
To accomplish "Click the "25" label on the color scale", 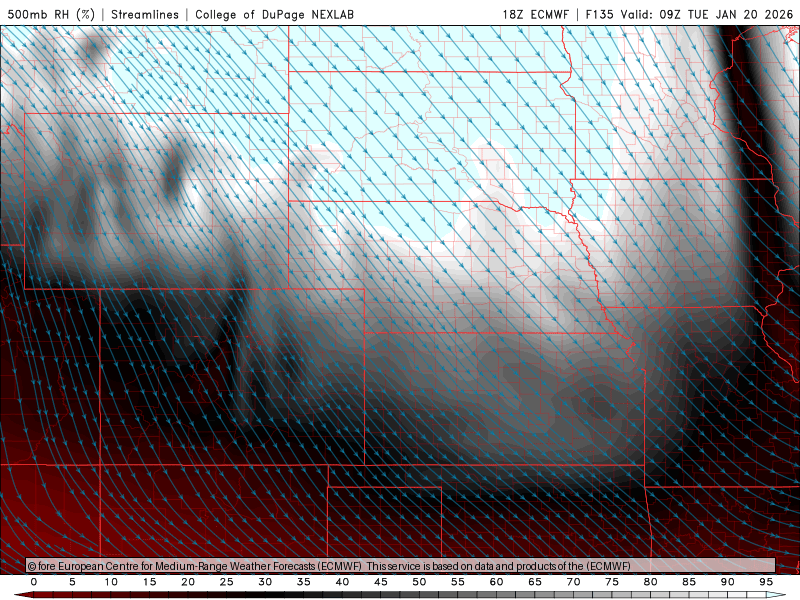I will click(x=227, y=582).
